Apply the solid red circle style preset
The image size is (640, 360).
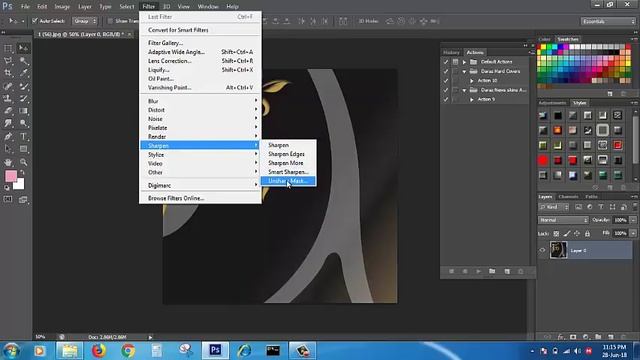(543, 160)
